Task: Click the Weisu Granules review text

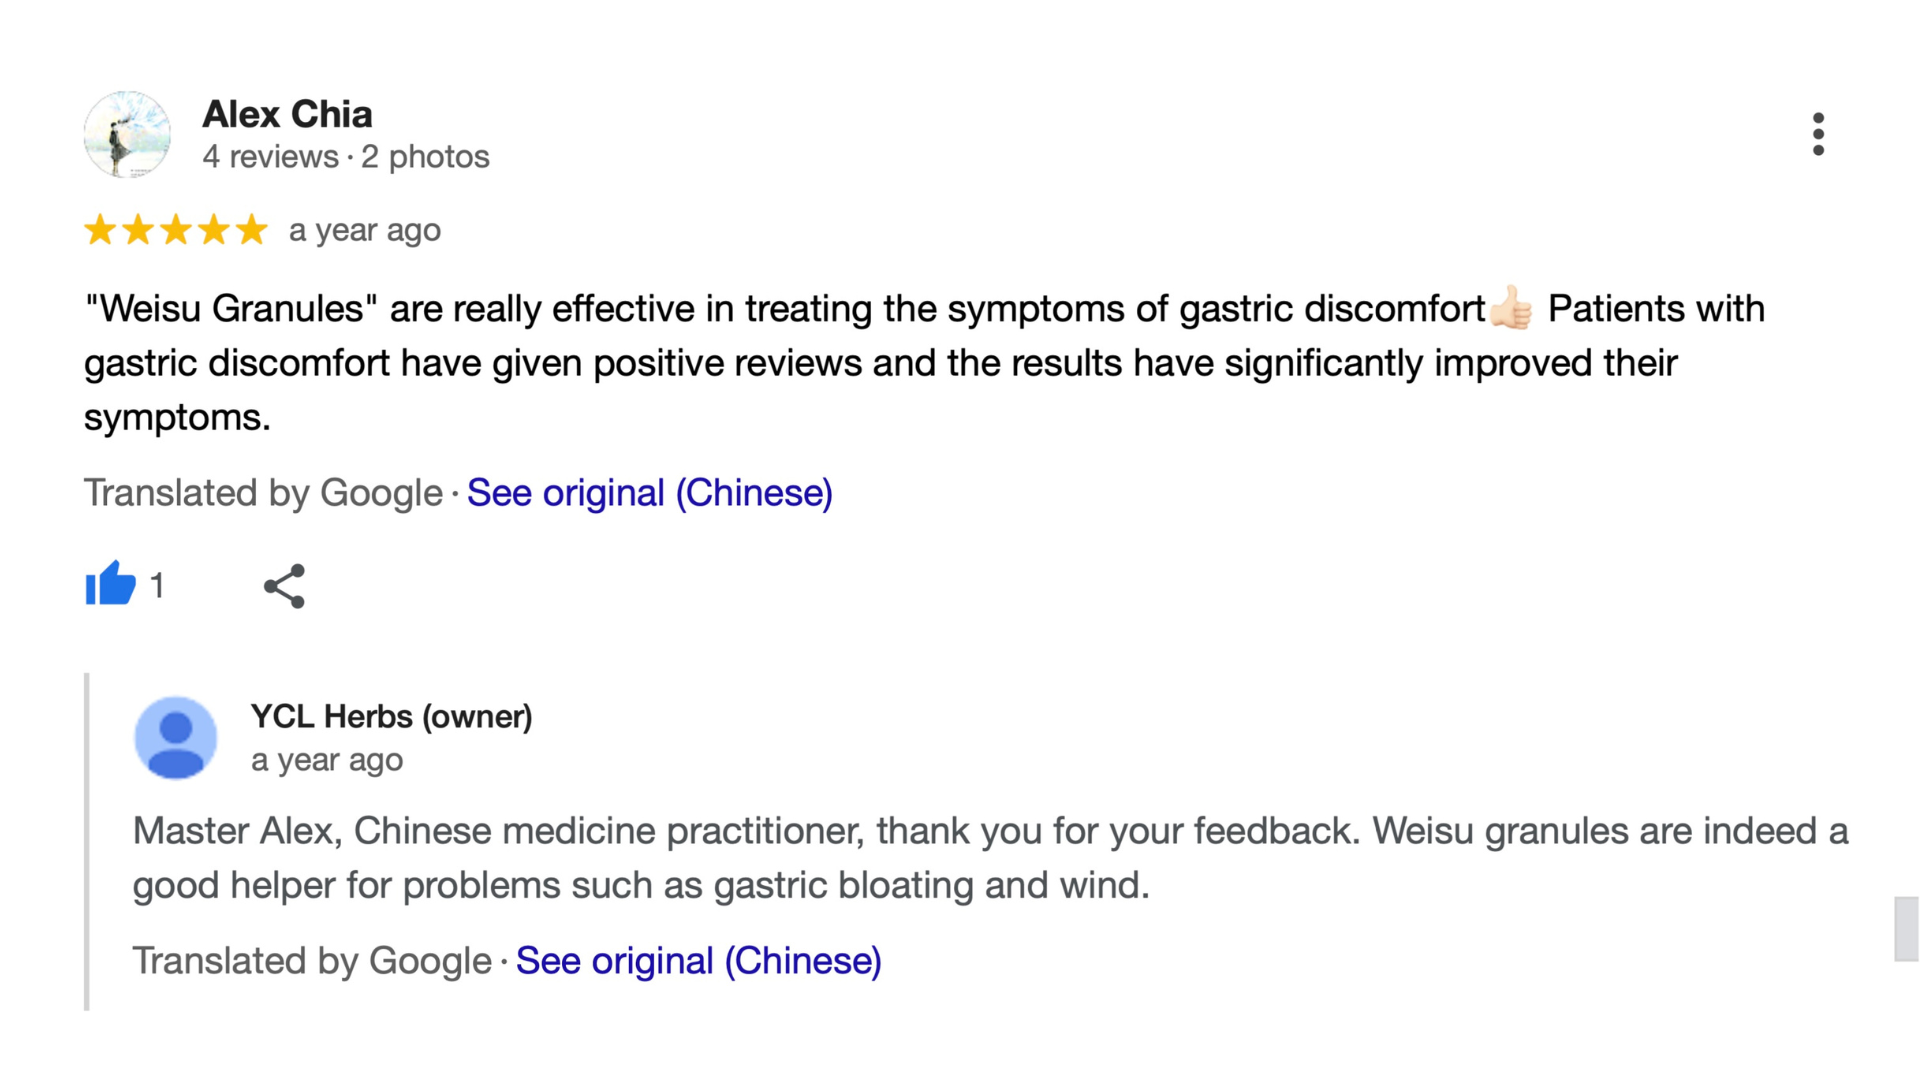Action: [880, 363]
